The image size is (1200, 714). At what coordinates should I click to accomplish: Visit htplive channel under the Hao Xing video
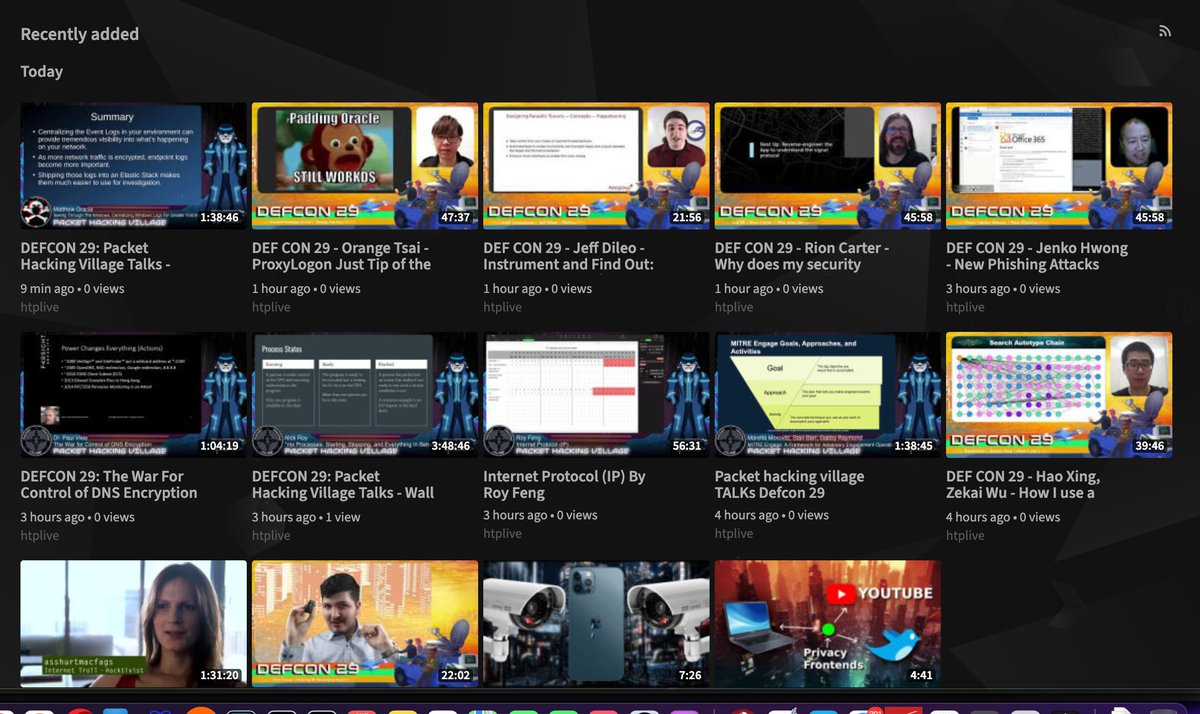(965, 535)
